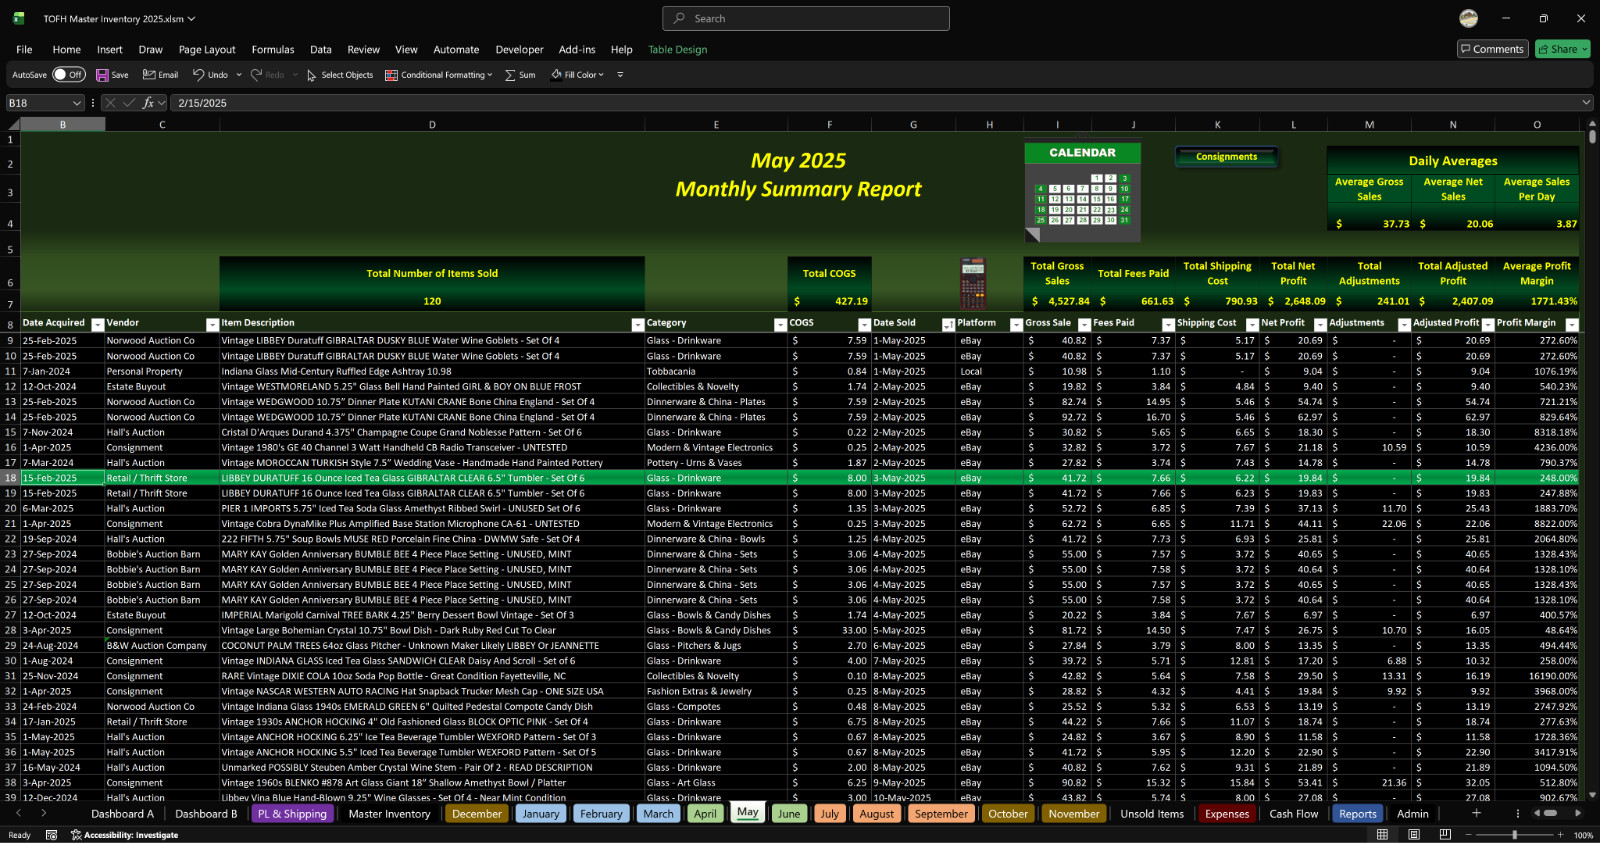
Task: Open Gross Sale filter dropdown
Action: (x=1084, y=324)
